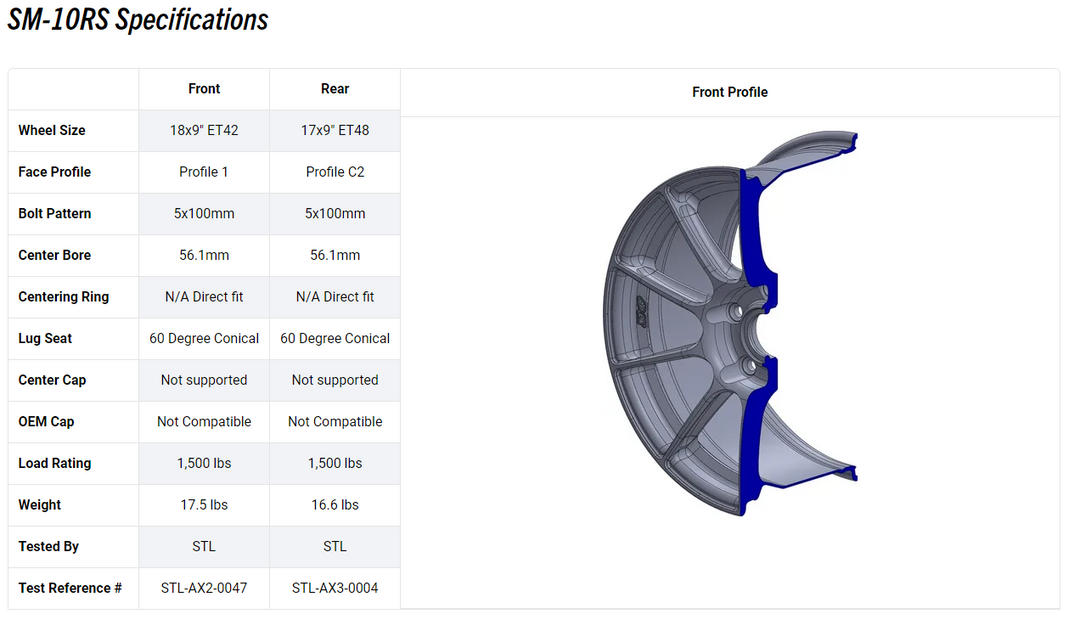Click the rear Not supported cell
Image resolution: width=1080 pixels, height=631 pixels.
pos(335,380)
